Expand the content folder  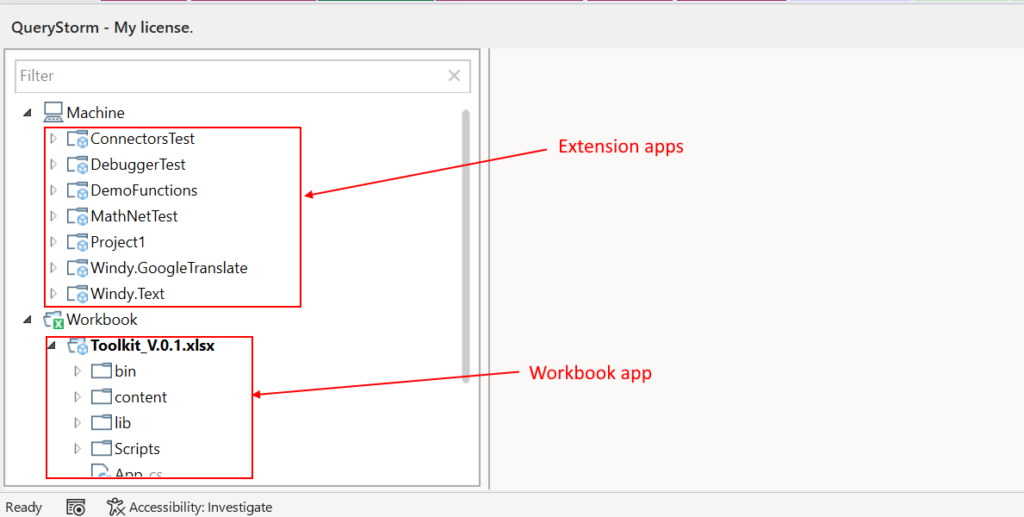click(x=78, y=397)
